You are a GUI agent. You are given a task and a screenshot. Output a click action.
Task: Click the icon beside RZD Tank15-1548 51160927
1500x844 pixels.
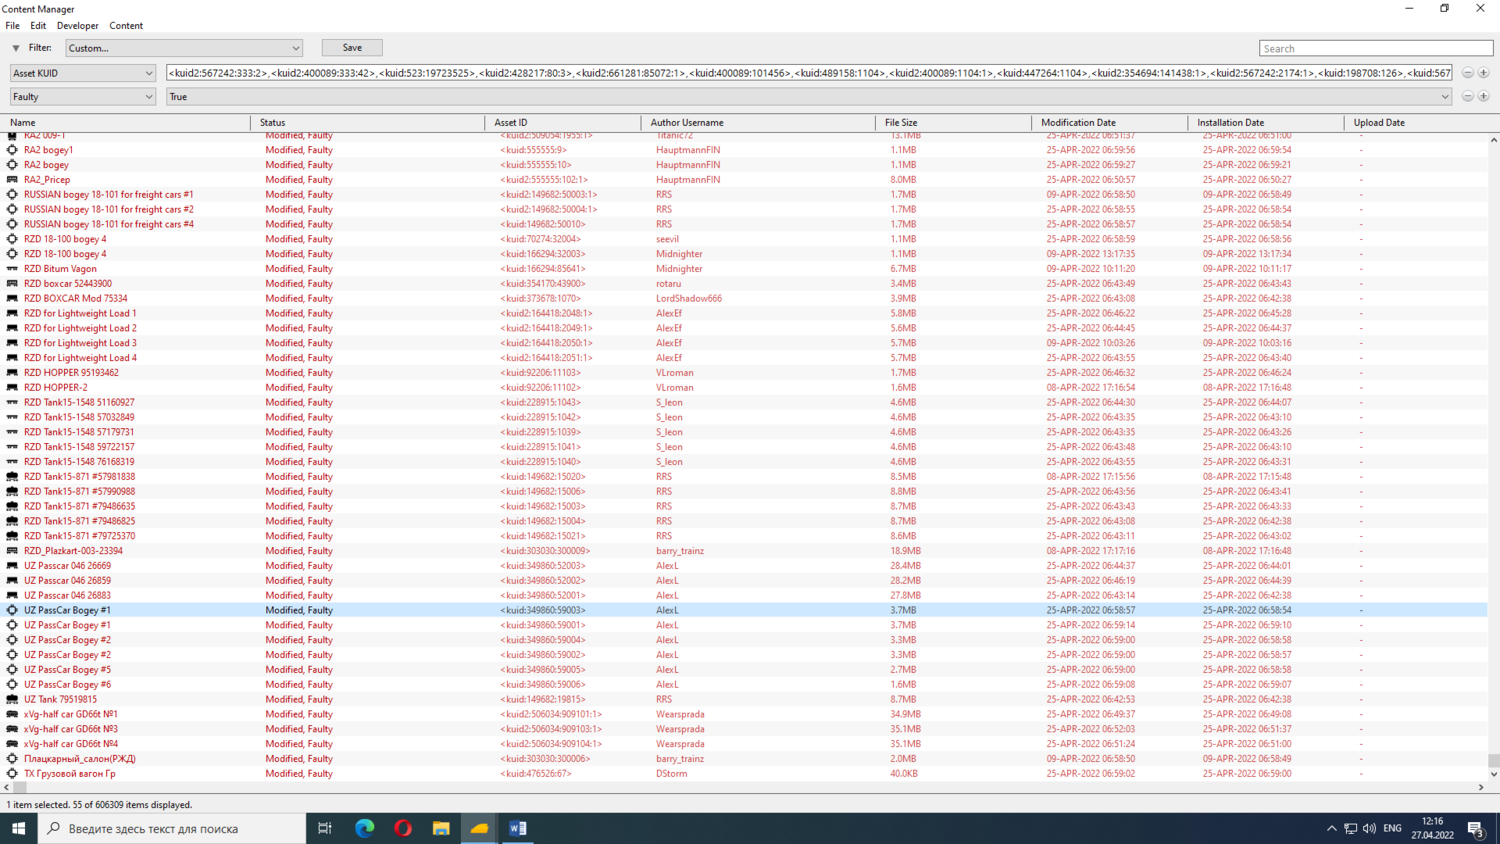click(x=12, y=402)
